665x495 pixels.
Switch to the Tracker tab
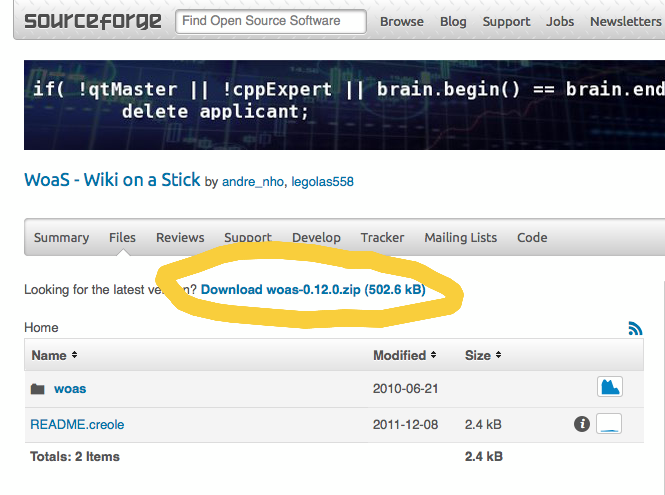pos(383,238)
